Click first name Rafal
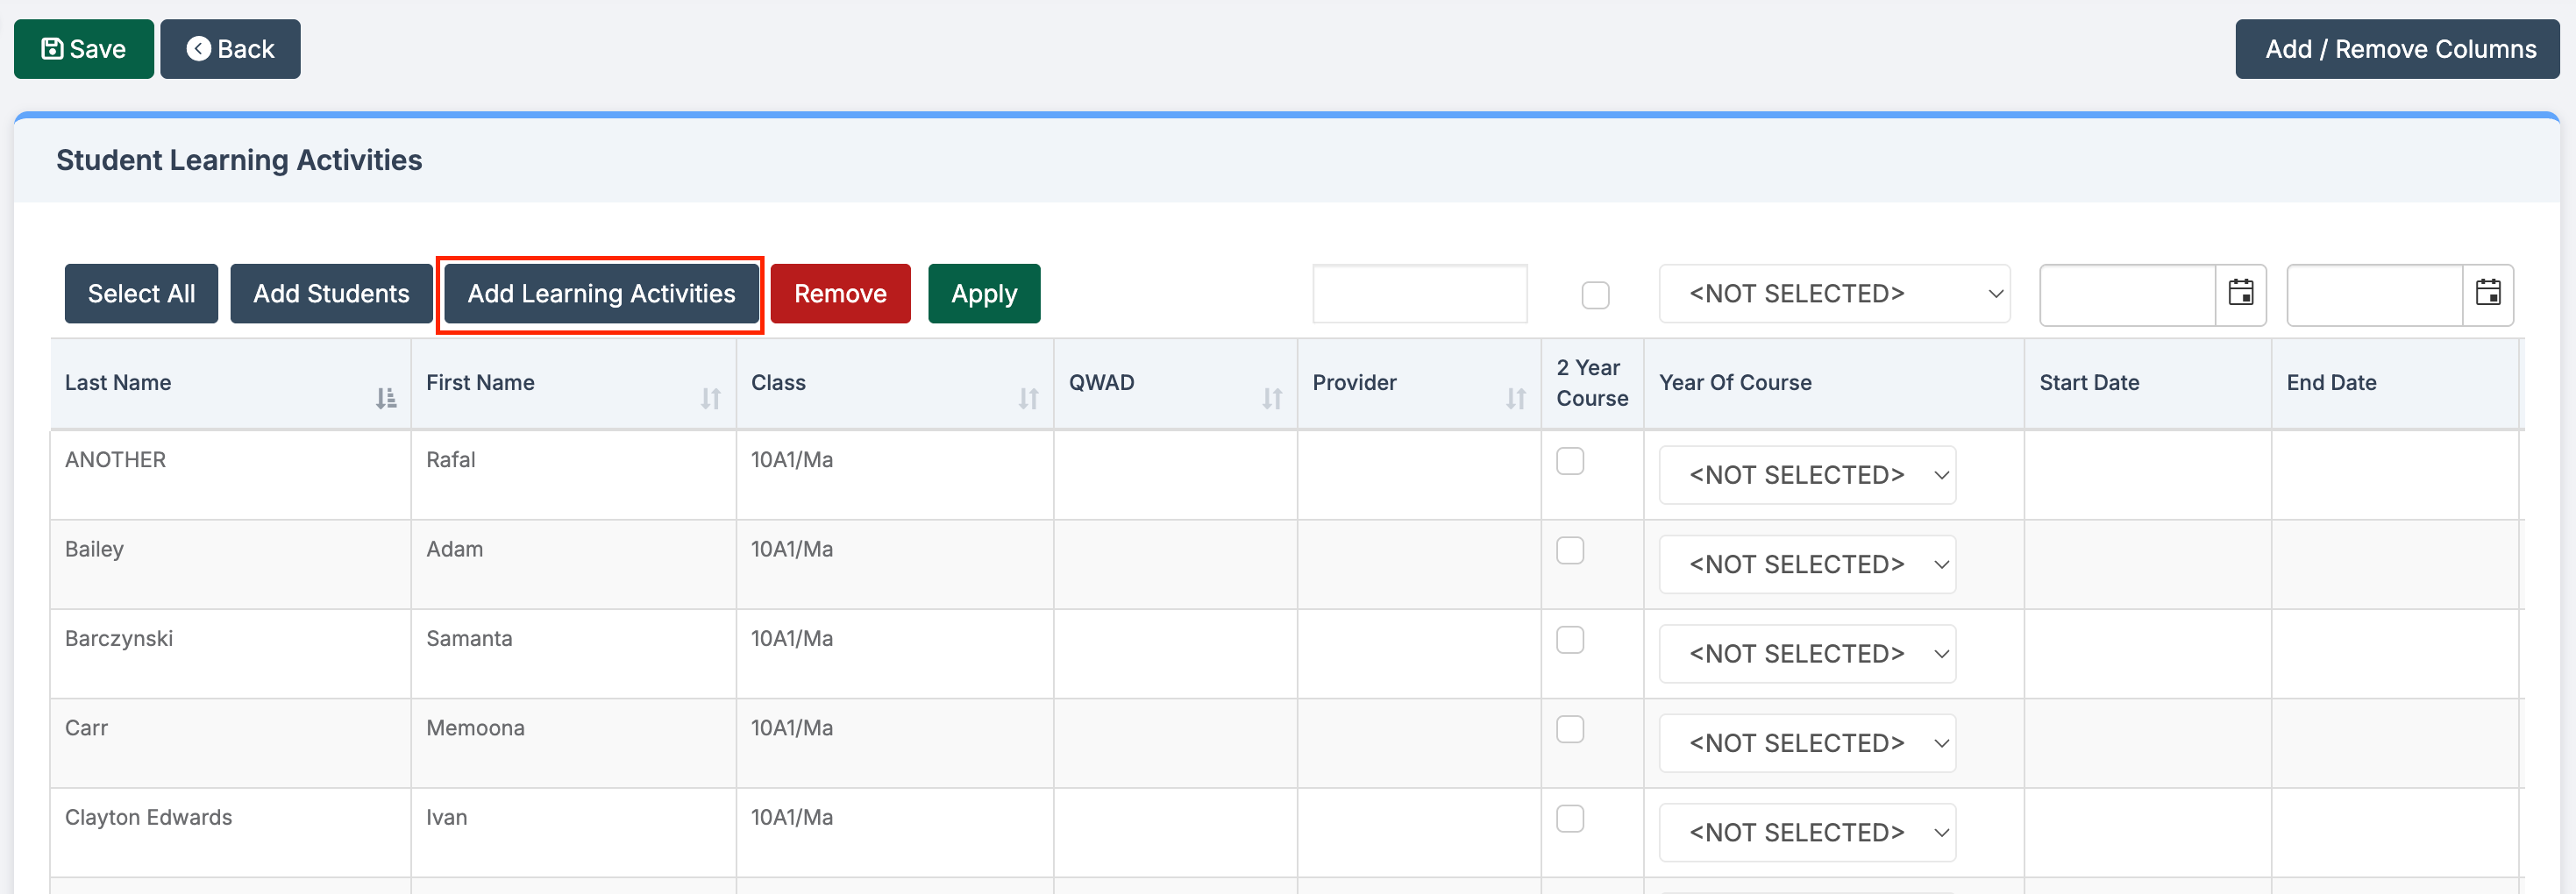Screen dimensions: 2576x894 [x=451, y=460]
